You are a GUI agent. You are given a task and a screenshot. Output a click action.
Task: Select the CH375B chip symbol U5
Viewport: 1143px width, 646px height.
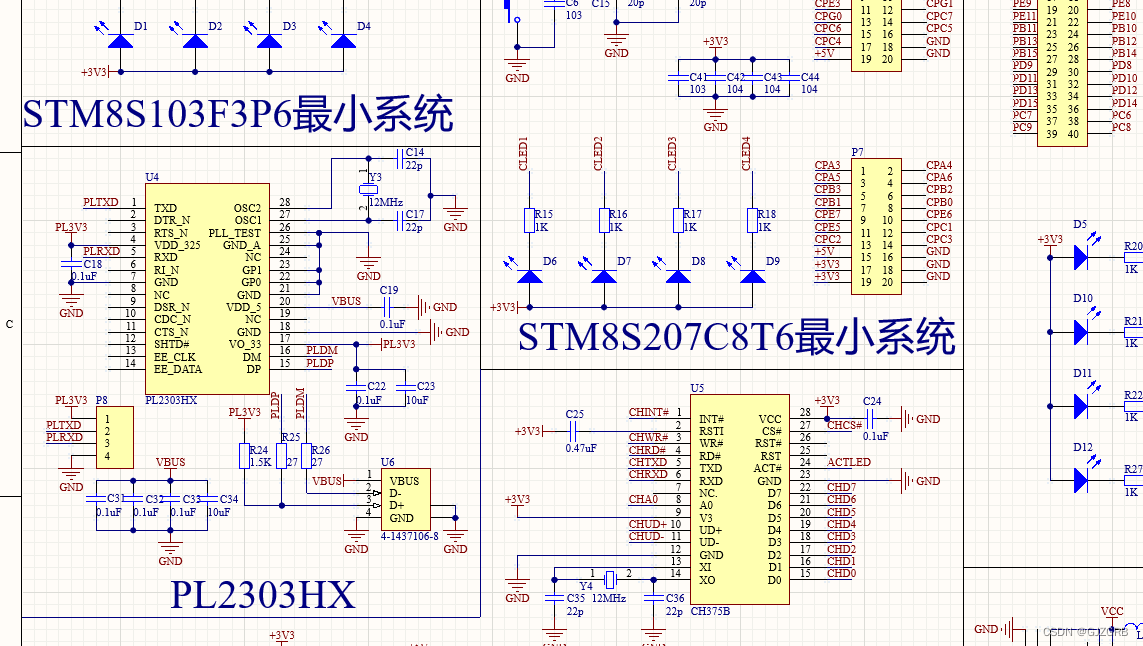tap(740, 500)
